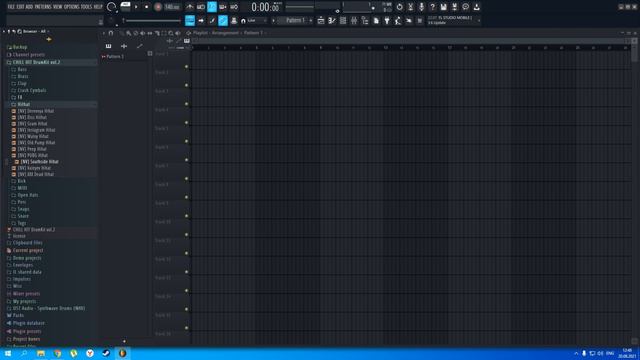640x360 pixels.
Task: Select the PUBG Hihat sample
Action: (x=32, y=155)
